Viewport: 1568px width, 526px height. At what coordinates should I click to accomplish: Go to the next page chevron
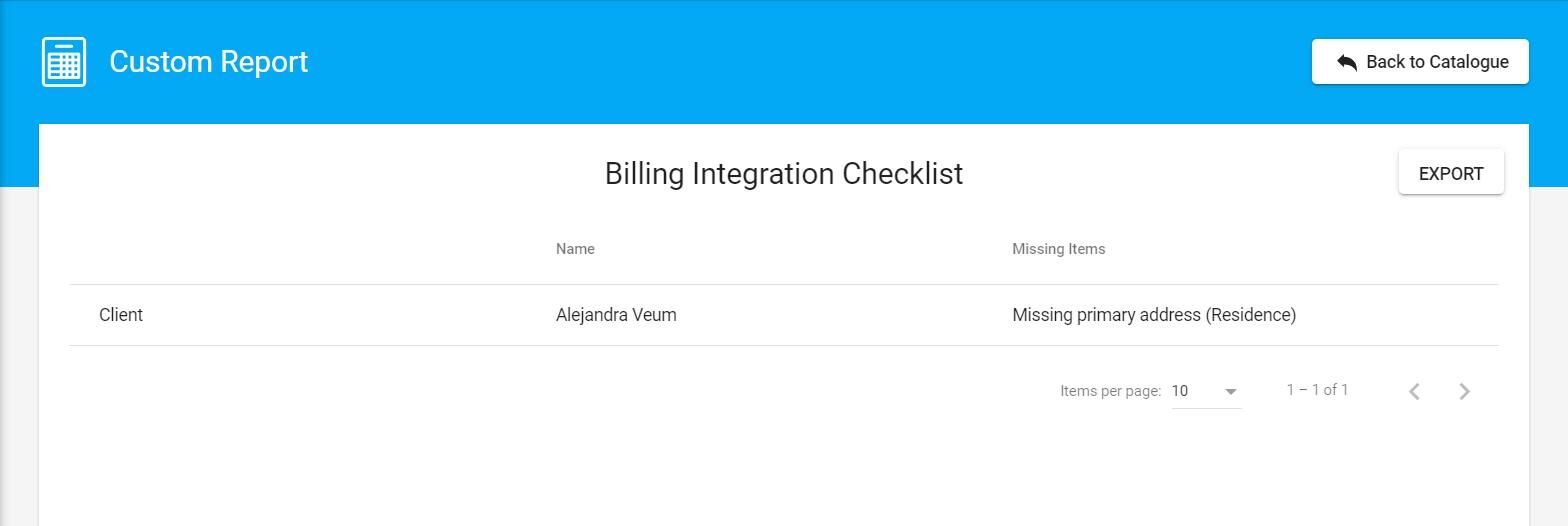pos(1464,391)
